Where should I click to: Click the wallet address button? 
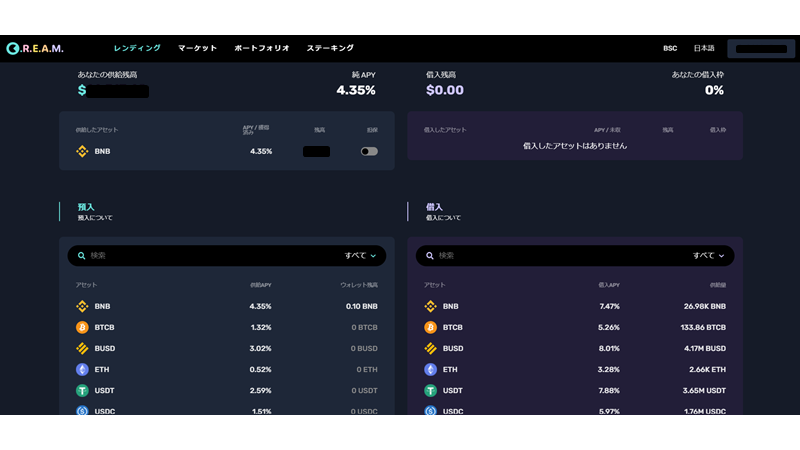(761, 49)
